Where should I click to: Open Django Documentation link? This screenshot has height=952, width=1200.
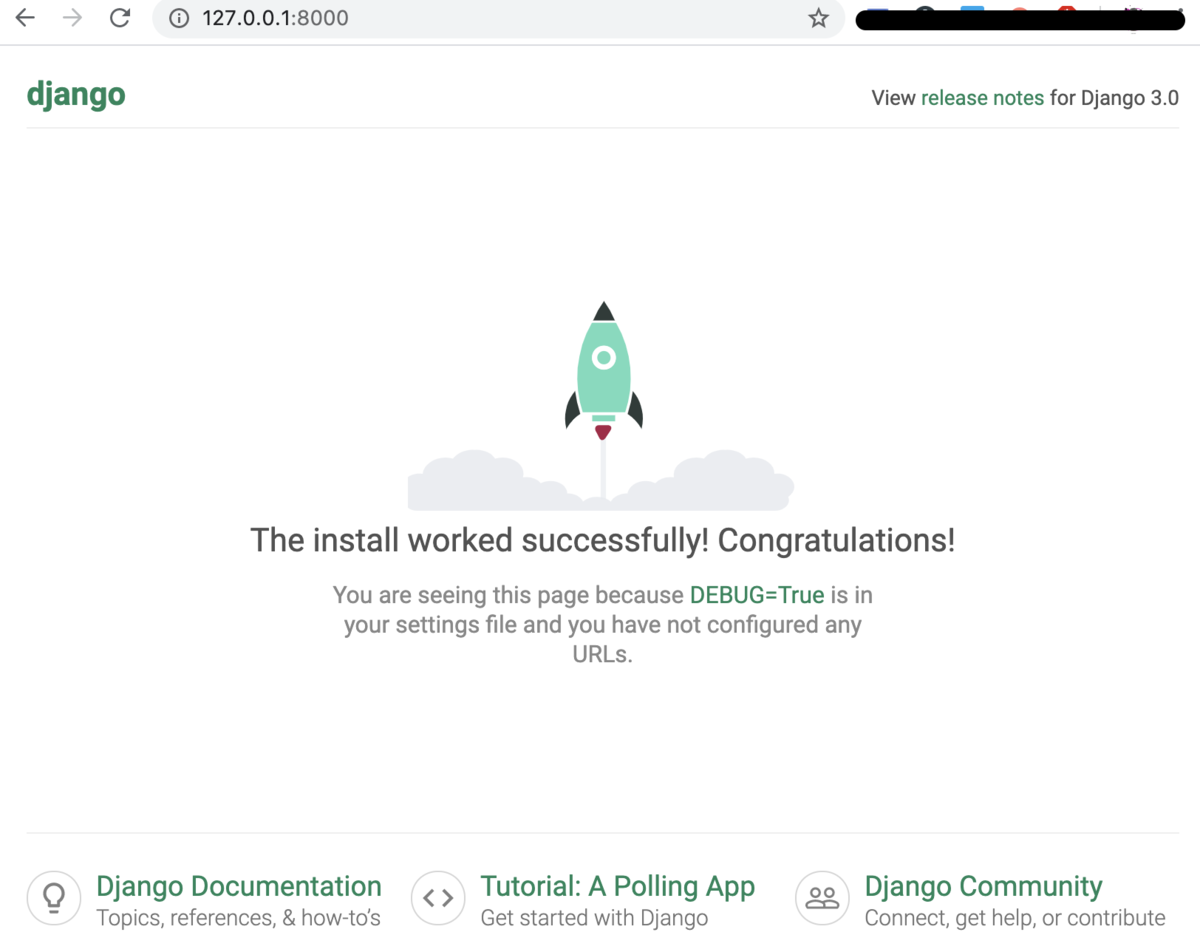tap(239, 886)
